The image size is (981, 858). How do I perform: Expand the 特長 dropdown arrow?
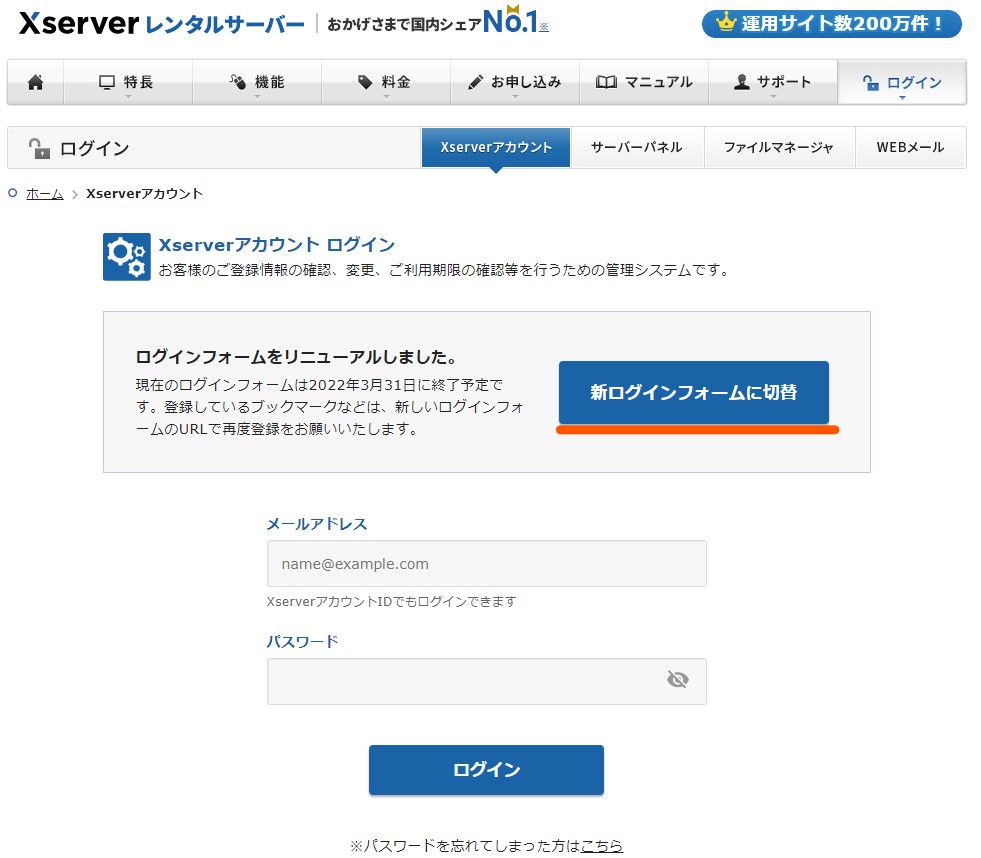pos(128,97)
